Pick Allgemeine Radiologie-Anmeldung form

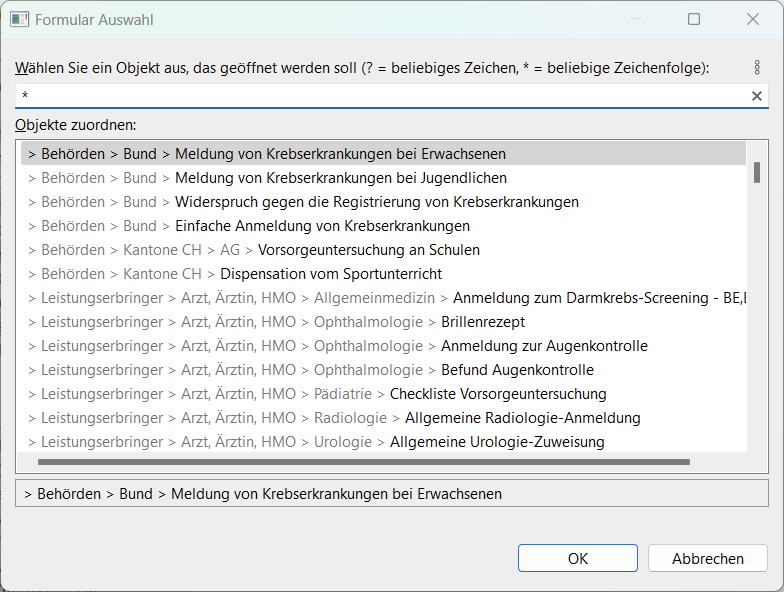[522, 418]
